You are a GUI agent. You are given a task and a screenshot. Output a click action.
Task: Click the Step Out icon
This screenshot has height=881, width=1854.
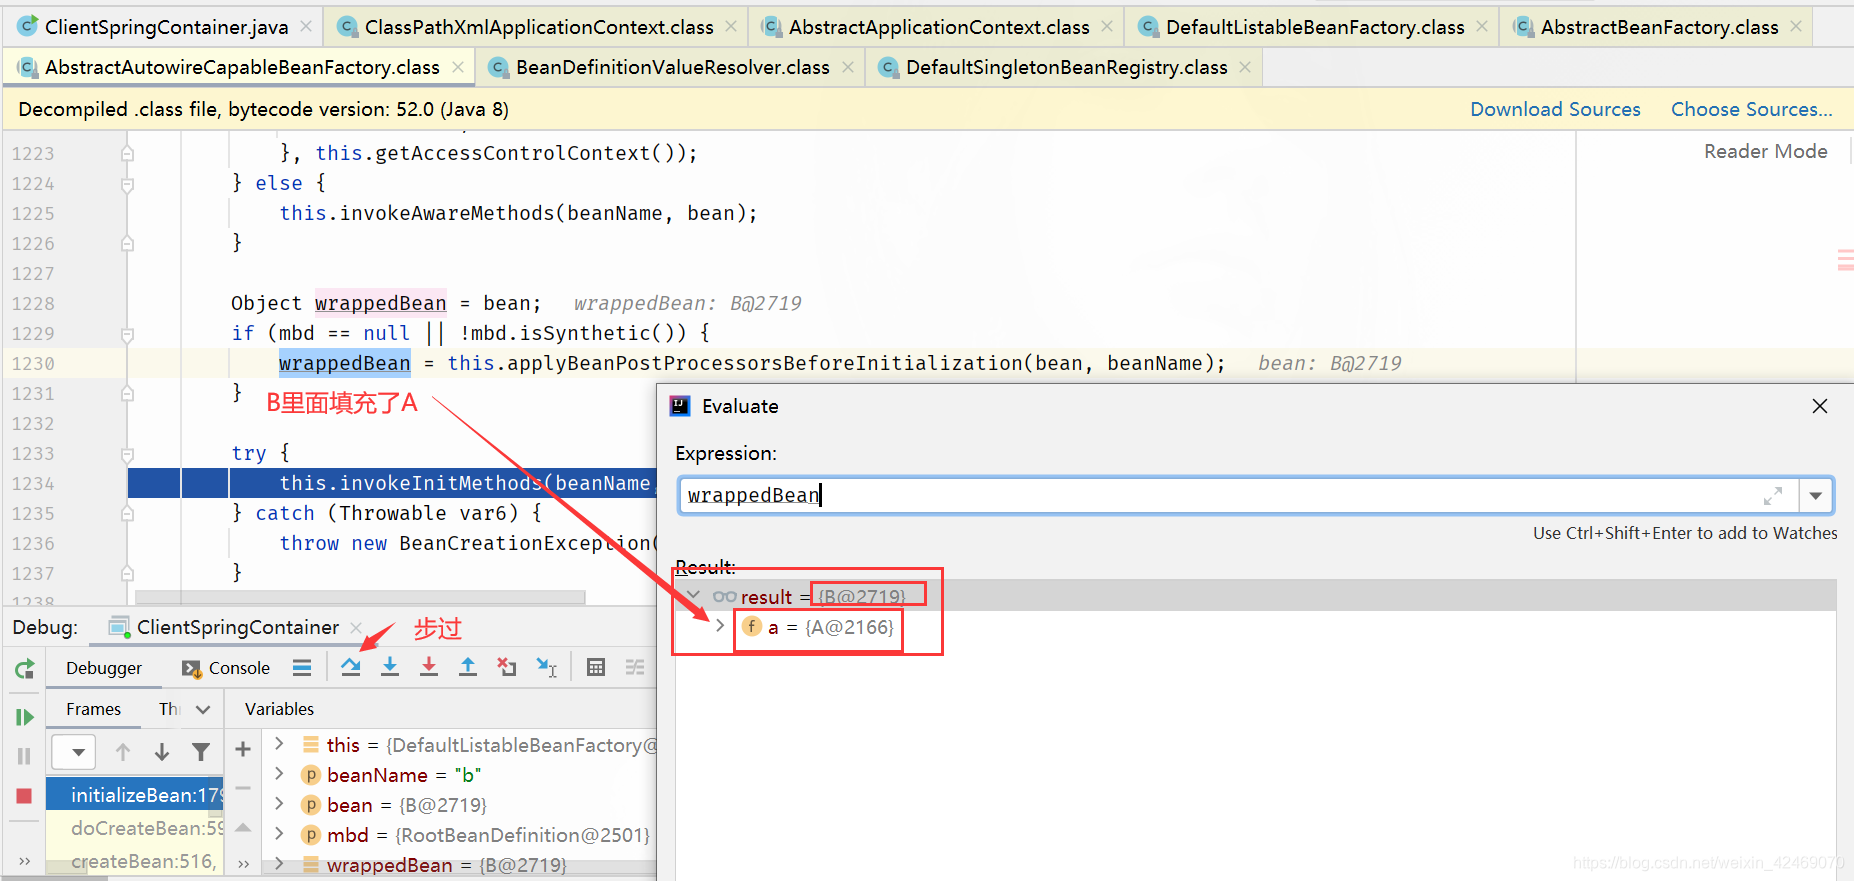468,667
